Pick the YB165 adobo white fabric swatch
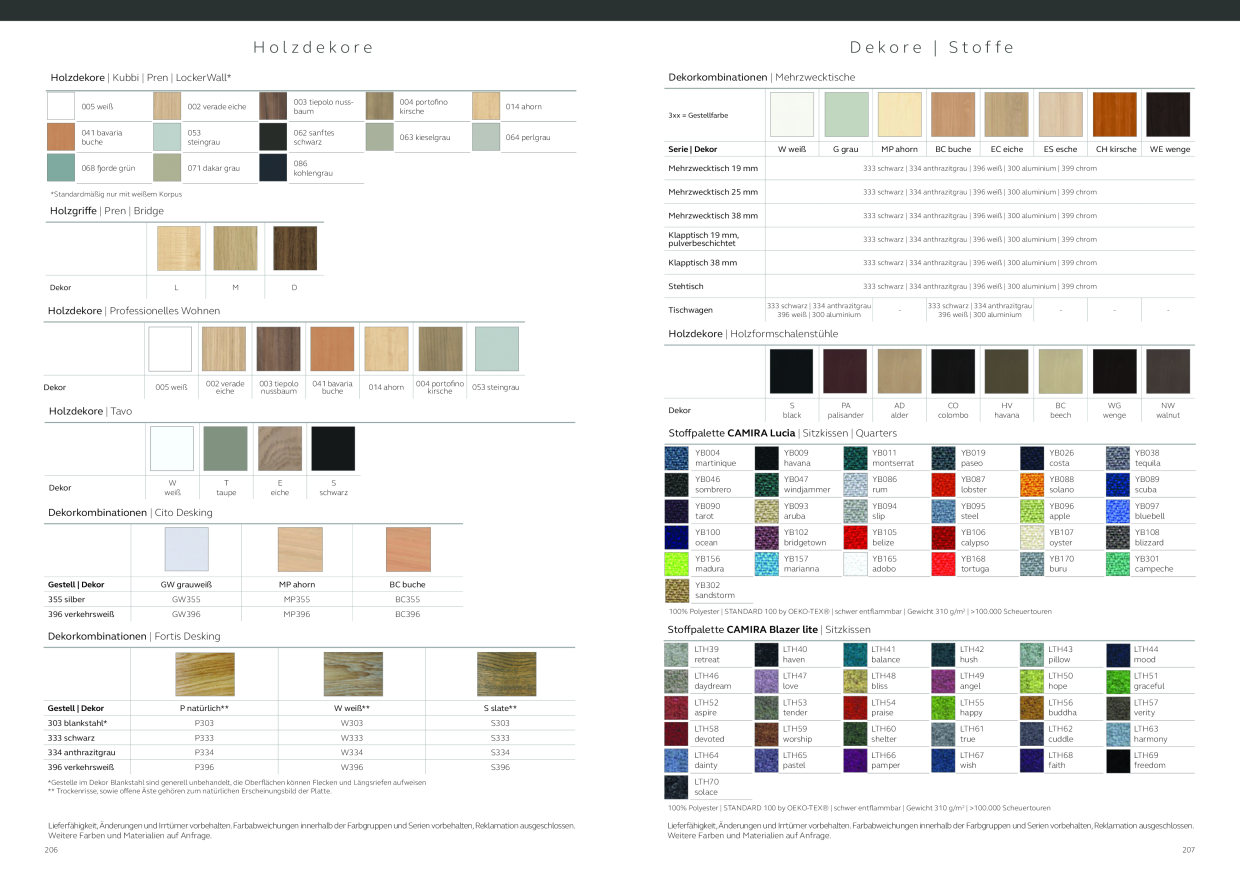Image resolution: width=1240 pixels, height=876 pixels. coord(855,564)
